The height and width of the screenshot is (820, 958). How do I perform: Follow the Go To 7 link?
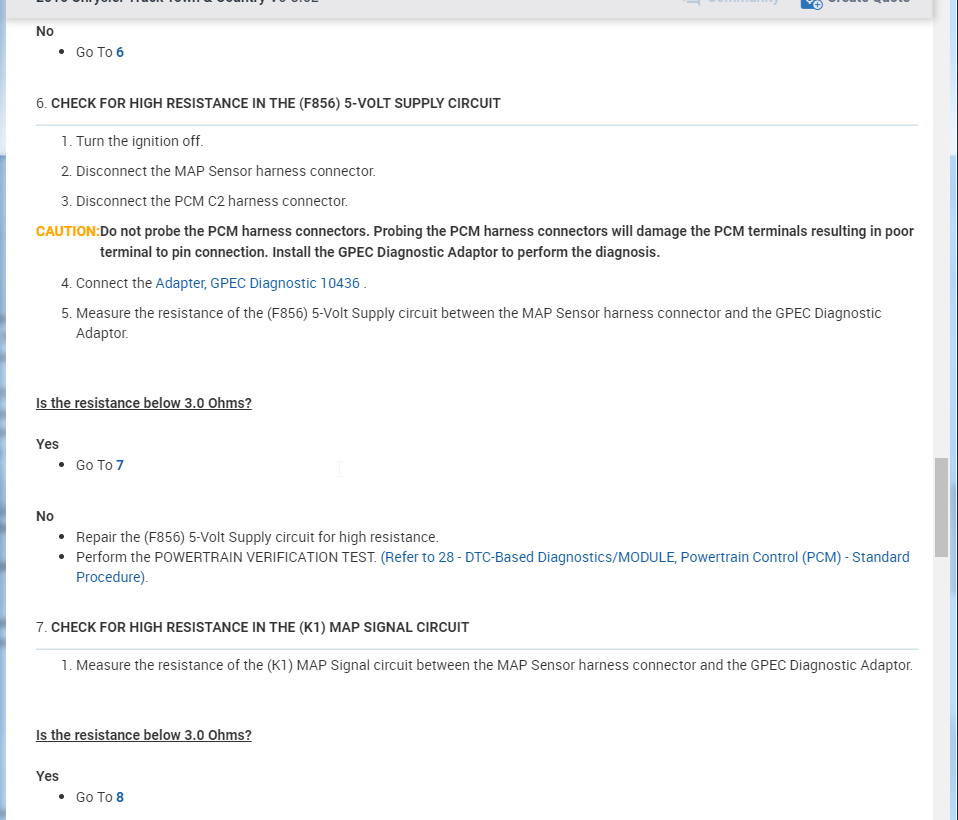tap(120, 466)
